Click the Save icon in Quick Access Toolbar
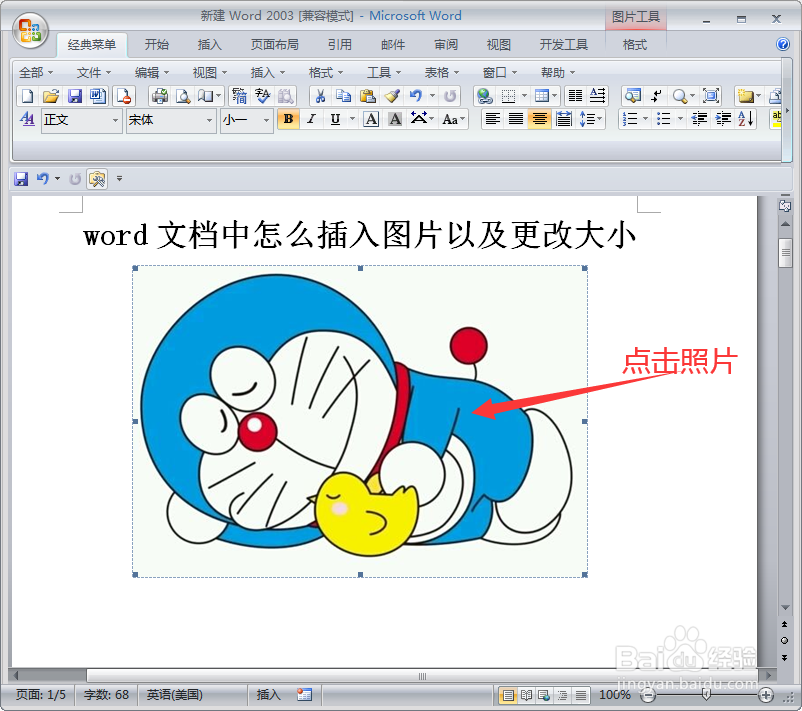802x711 pixels. tap(21, 179)
